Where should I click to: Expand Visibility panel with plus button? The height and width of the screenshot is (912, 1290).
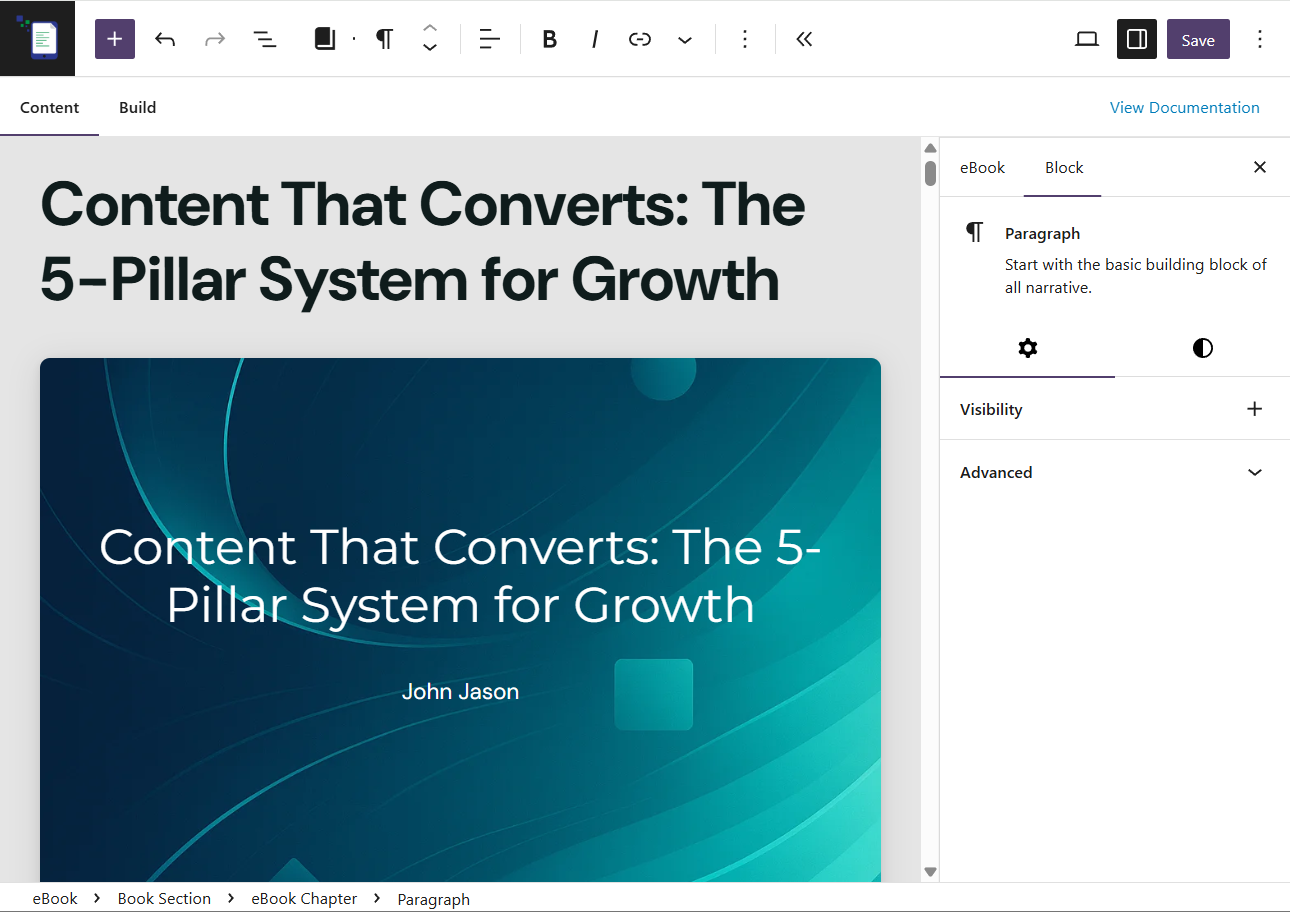coord(1254,409)
